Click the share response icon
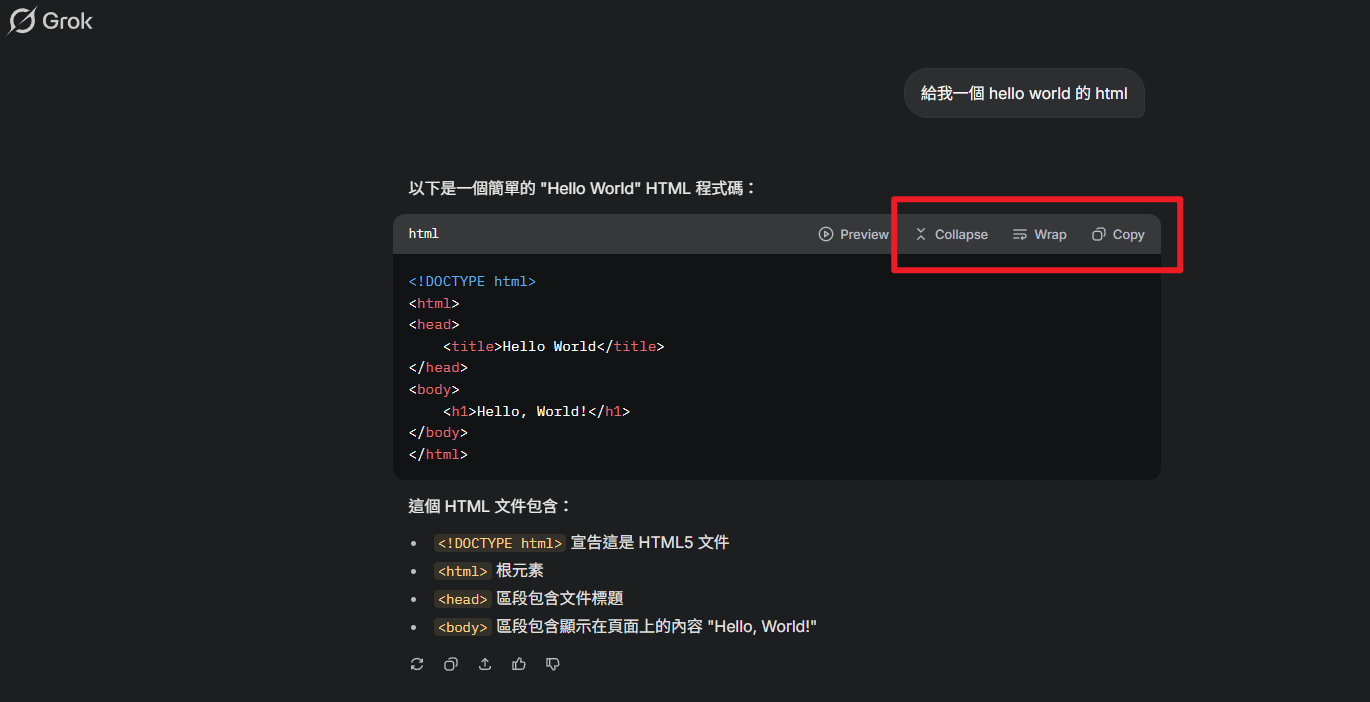1370x702 pixels. pyautogui.click(x=485, y=664)
